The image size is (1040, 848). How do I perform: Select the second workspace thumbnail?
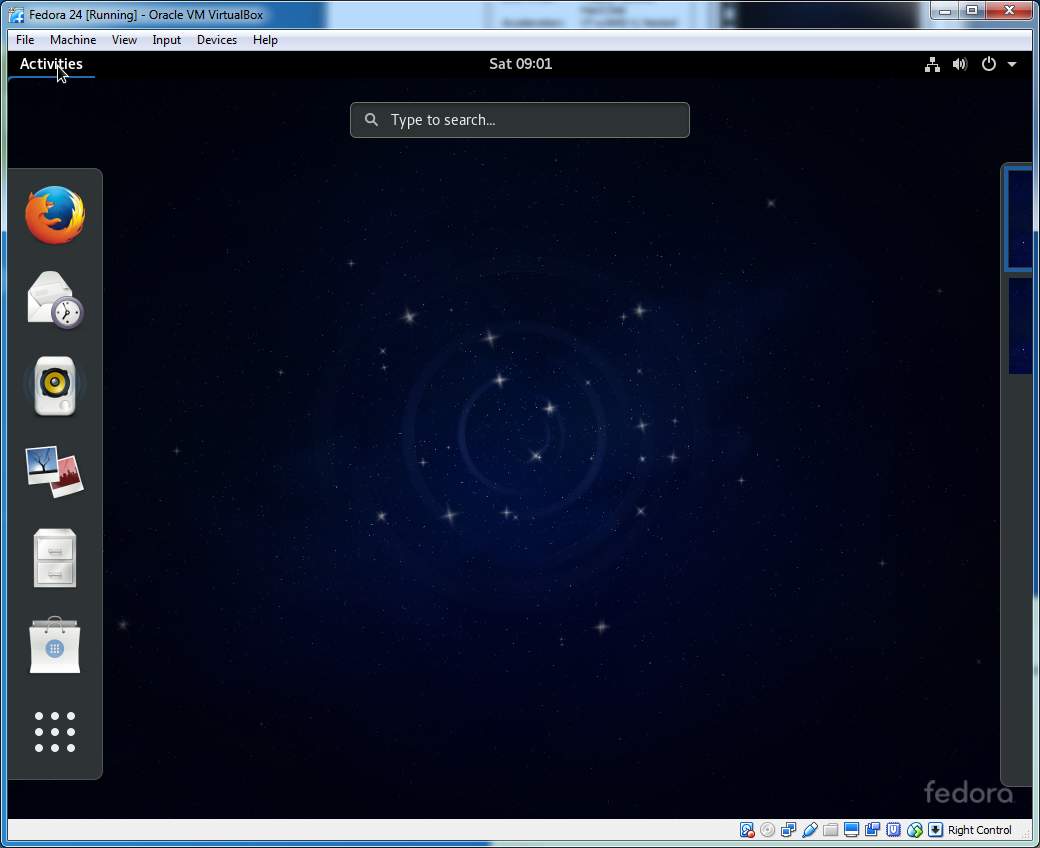coord(1020,326)
